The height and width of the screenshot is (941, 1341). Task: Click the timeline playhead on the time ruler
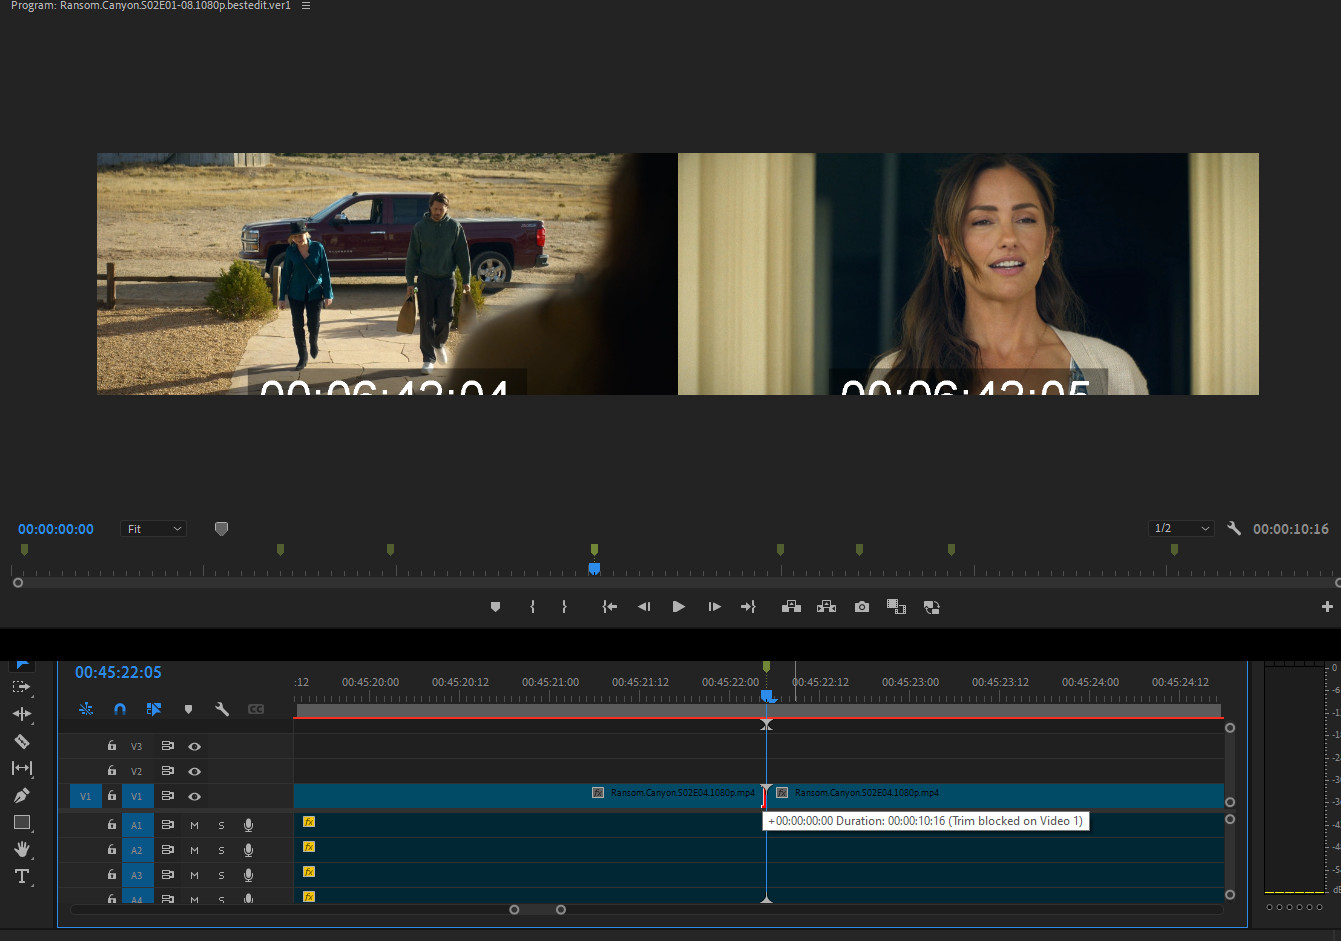767,695
